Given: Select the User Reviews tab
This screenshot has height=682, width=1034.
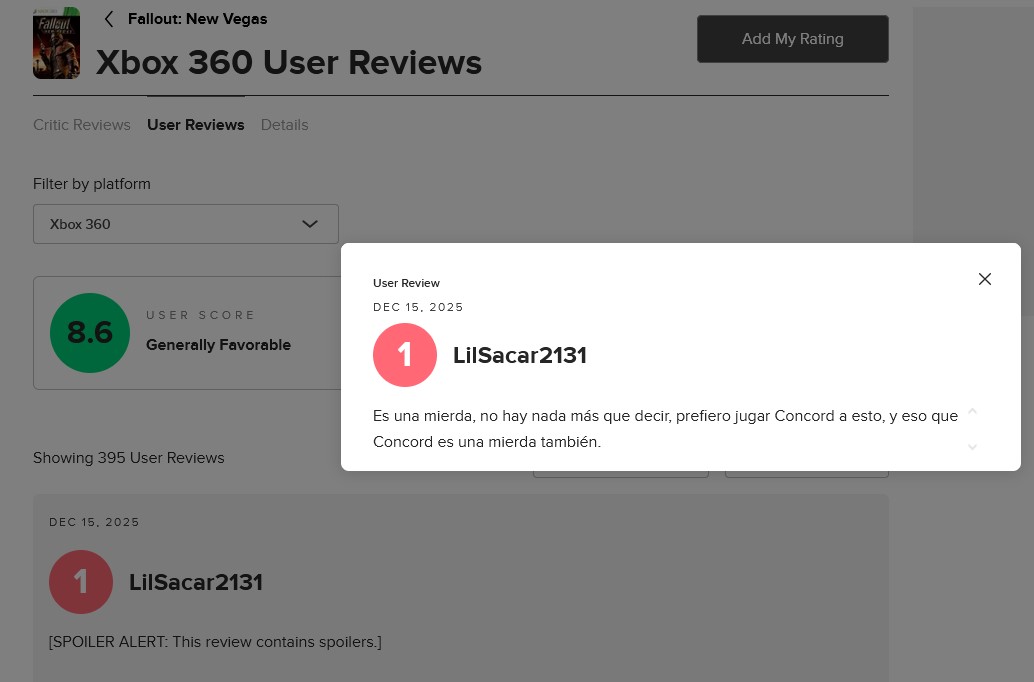Looking at the screenshot, I should (x=196, y=125).
